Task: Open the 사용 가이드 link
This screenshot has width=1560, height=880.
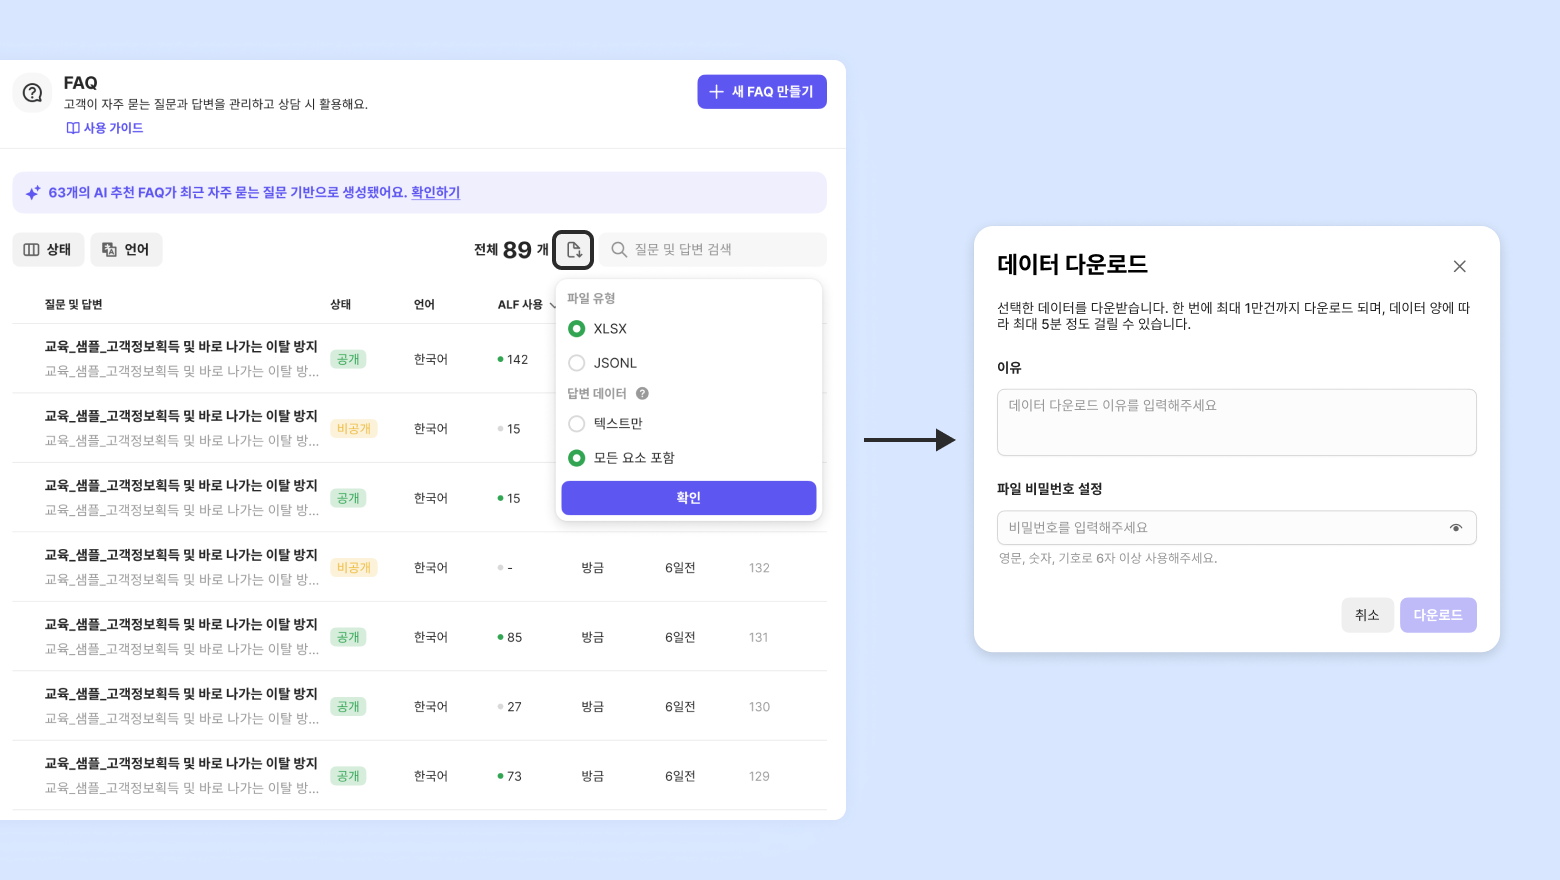Action: (x=105, y=128)
